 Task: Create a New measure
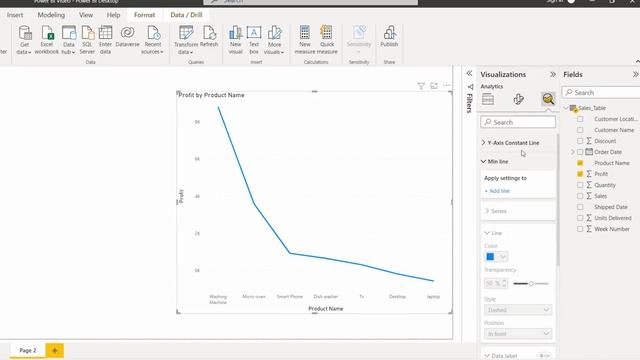(x=305, y=40)
